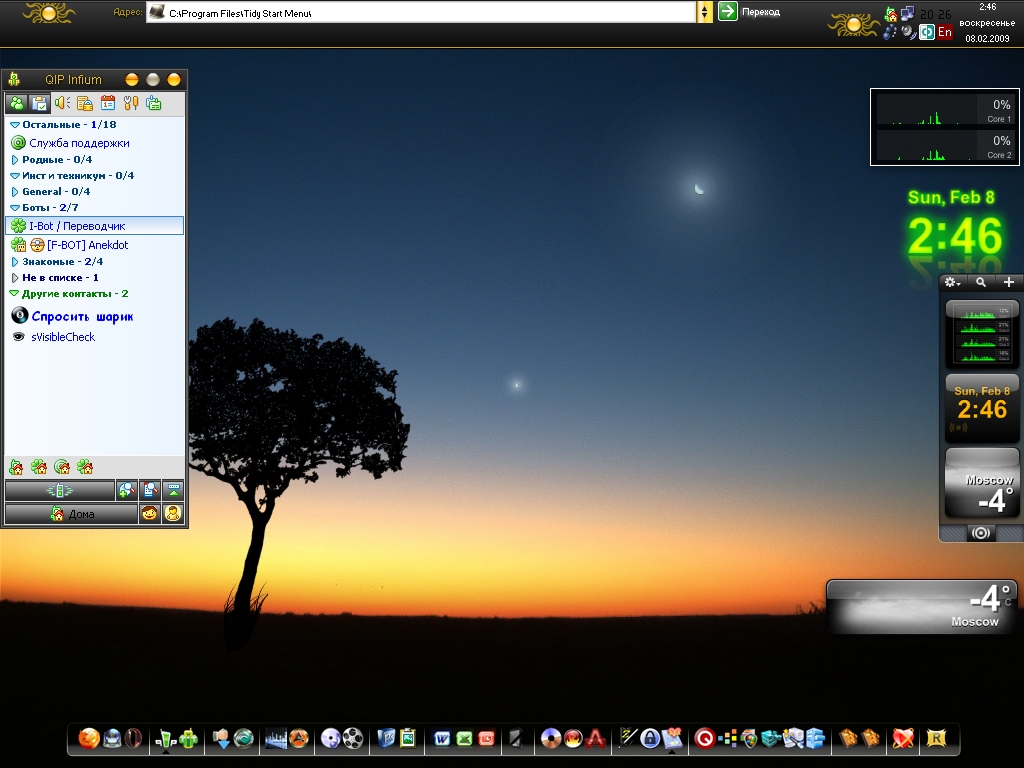Collapse the Остальные contact group

(x=15, y=125)
